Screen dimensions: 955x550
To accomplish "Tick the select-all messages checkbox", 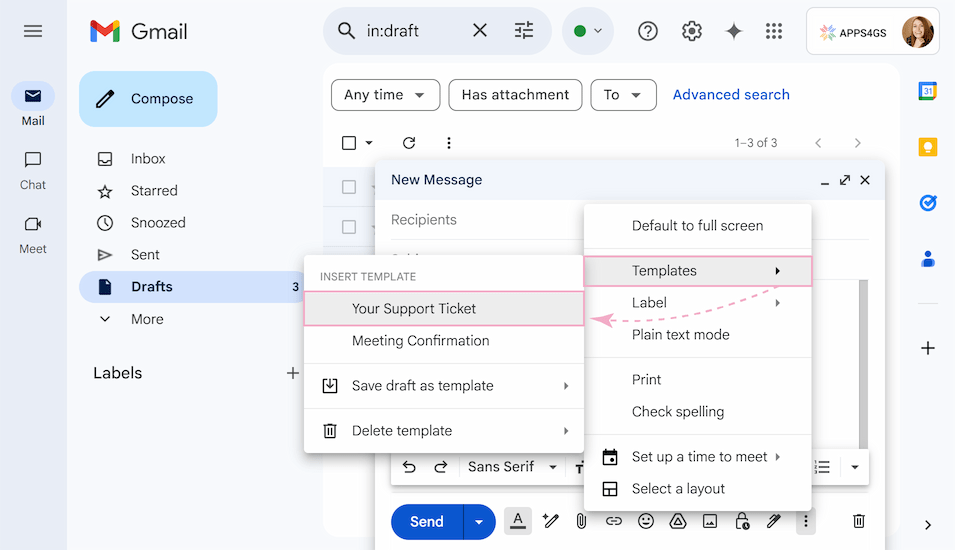I will [x=349, y=143].
